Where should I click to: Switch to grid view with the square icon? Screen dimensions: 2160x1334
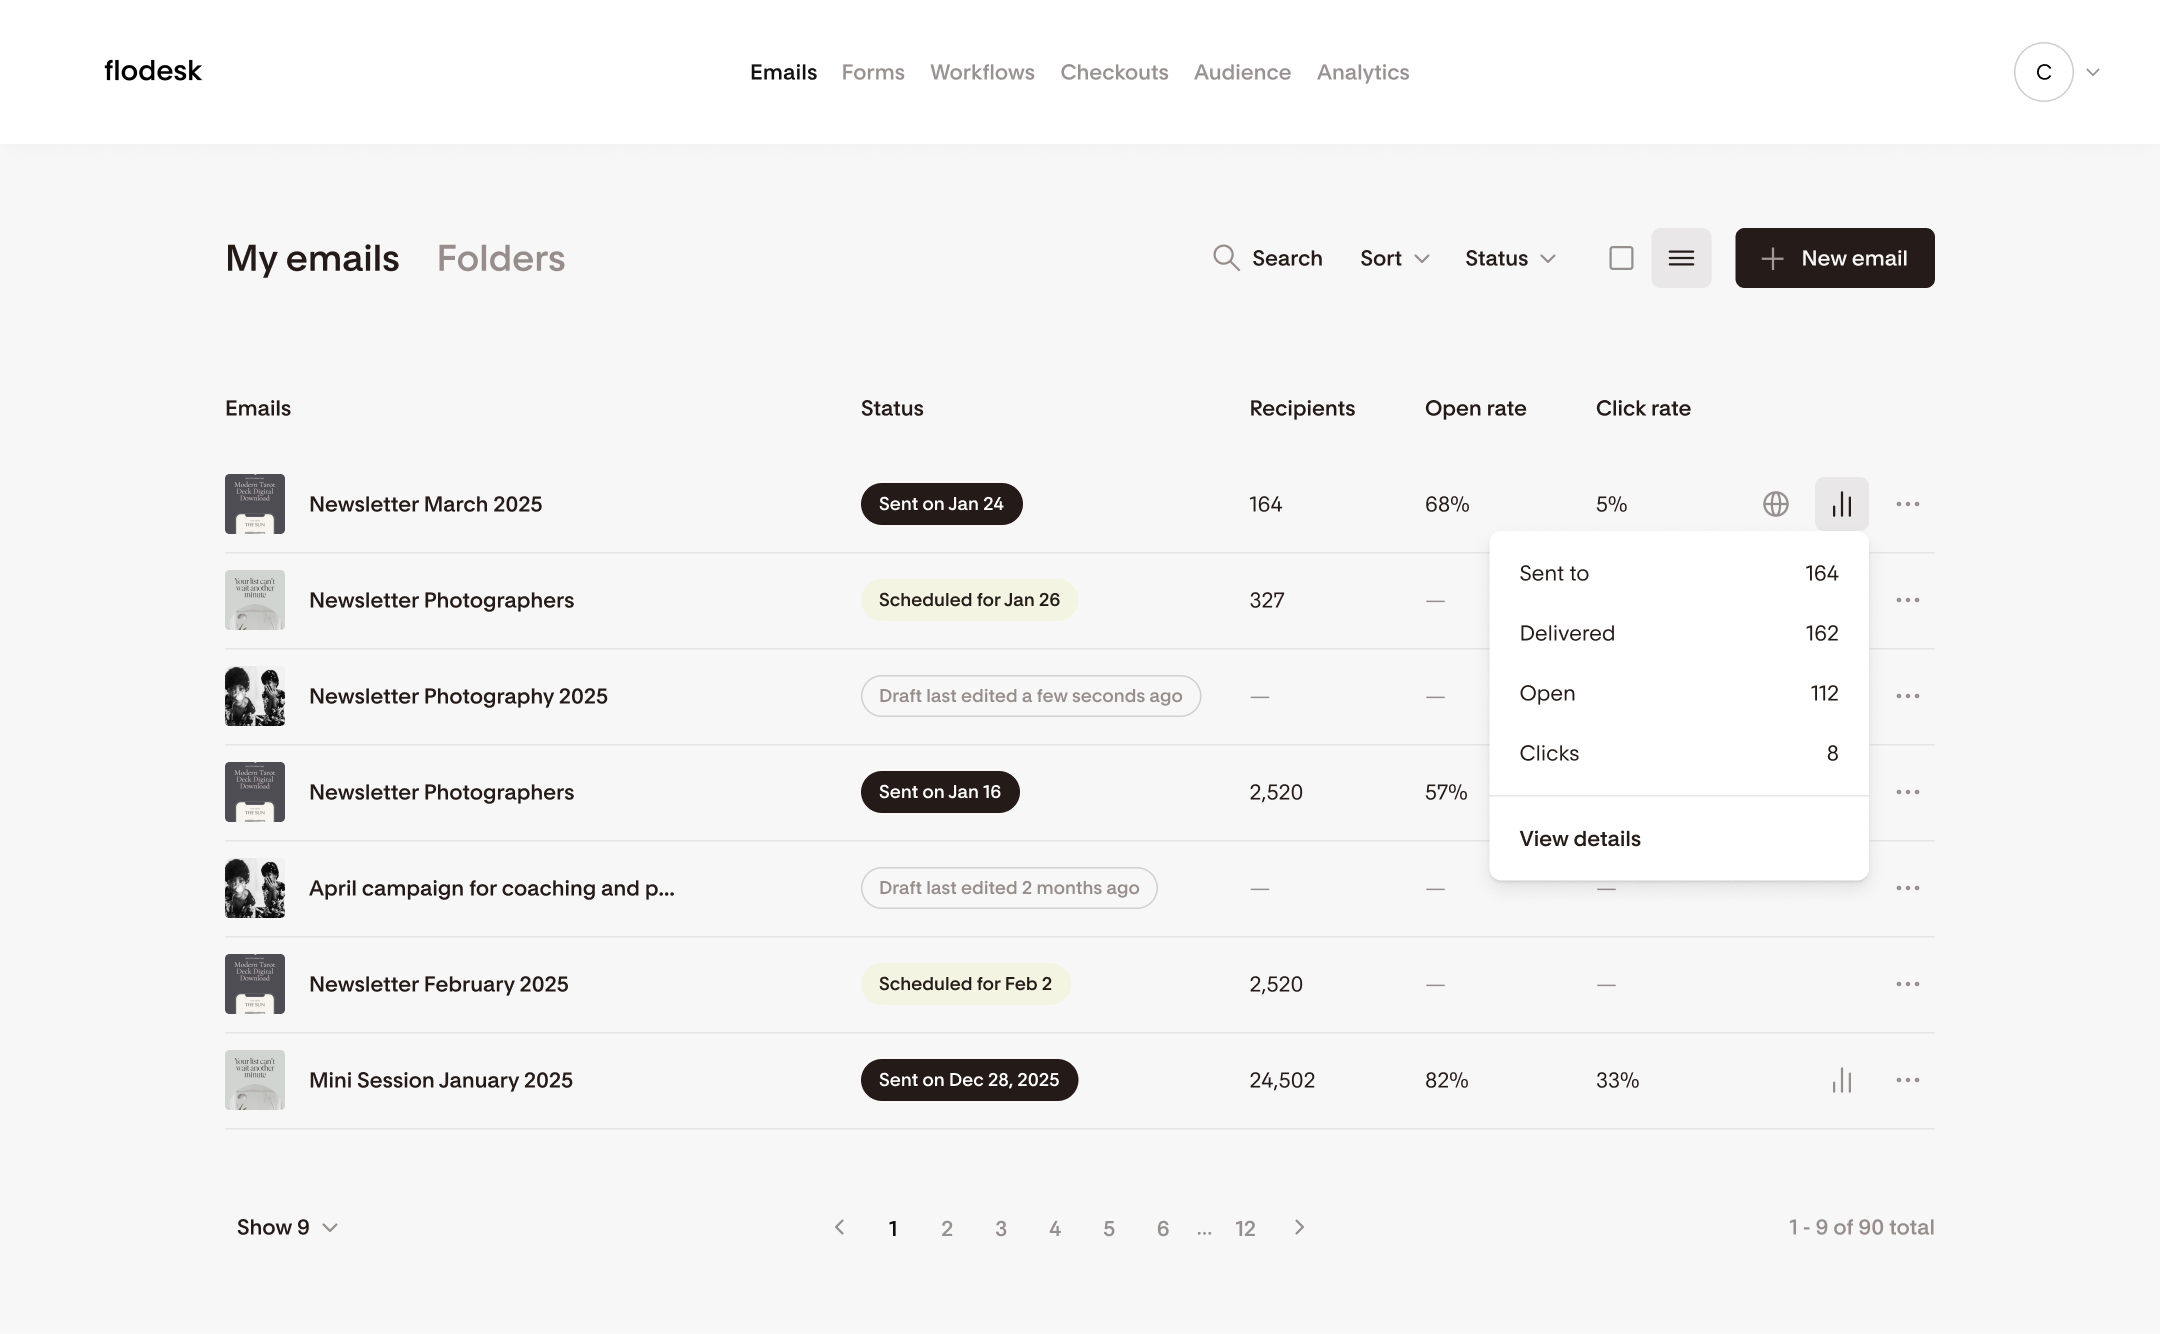pyautogui.click(x=1621, y=258)
